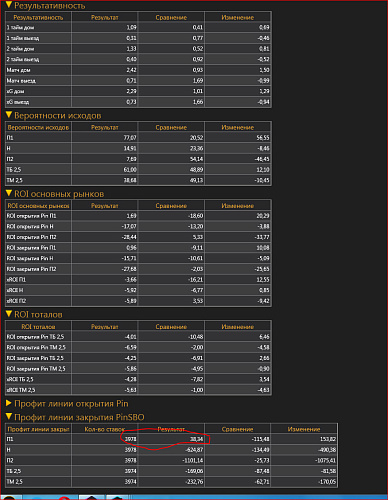Image resolution: width=388 pixels, height=500 pixels.
Task: Select the 'Матч выезд' row label
Action: click(x=21, y=81)
